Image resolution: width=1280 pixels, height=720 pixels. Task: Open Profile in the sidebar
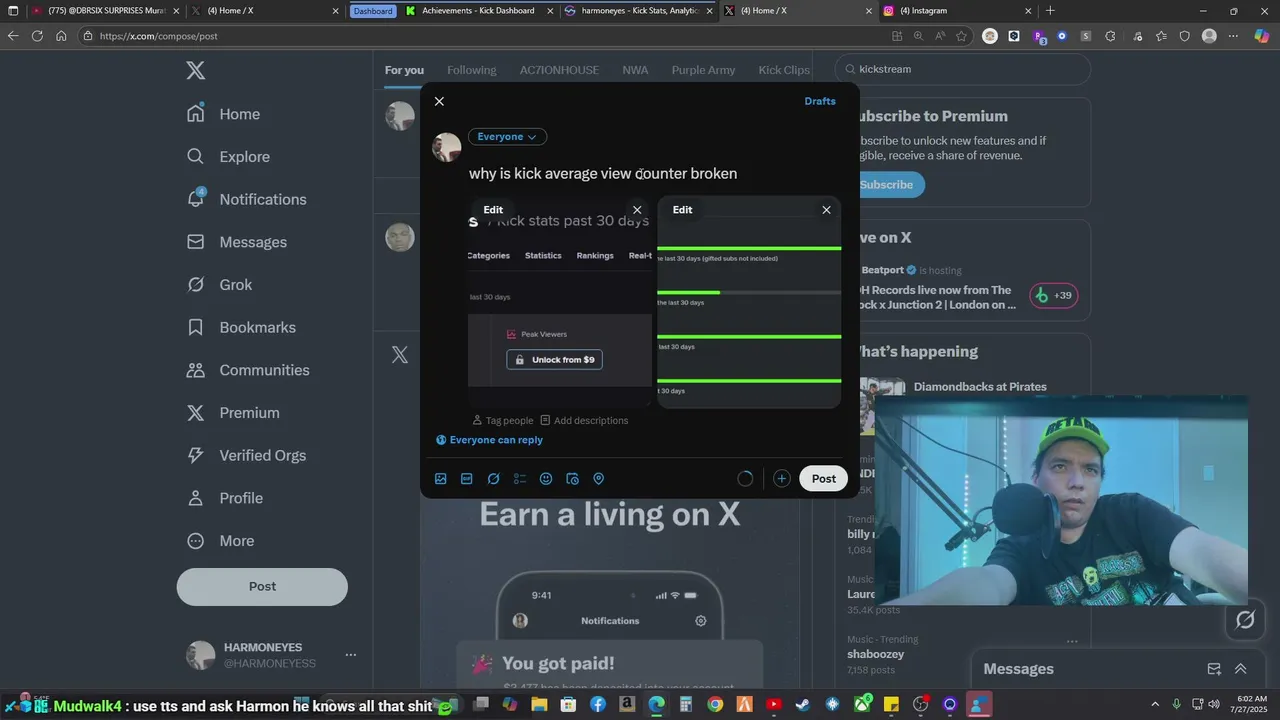pyautogui.click(x=225, y=498)
